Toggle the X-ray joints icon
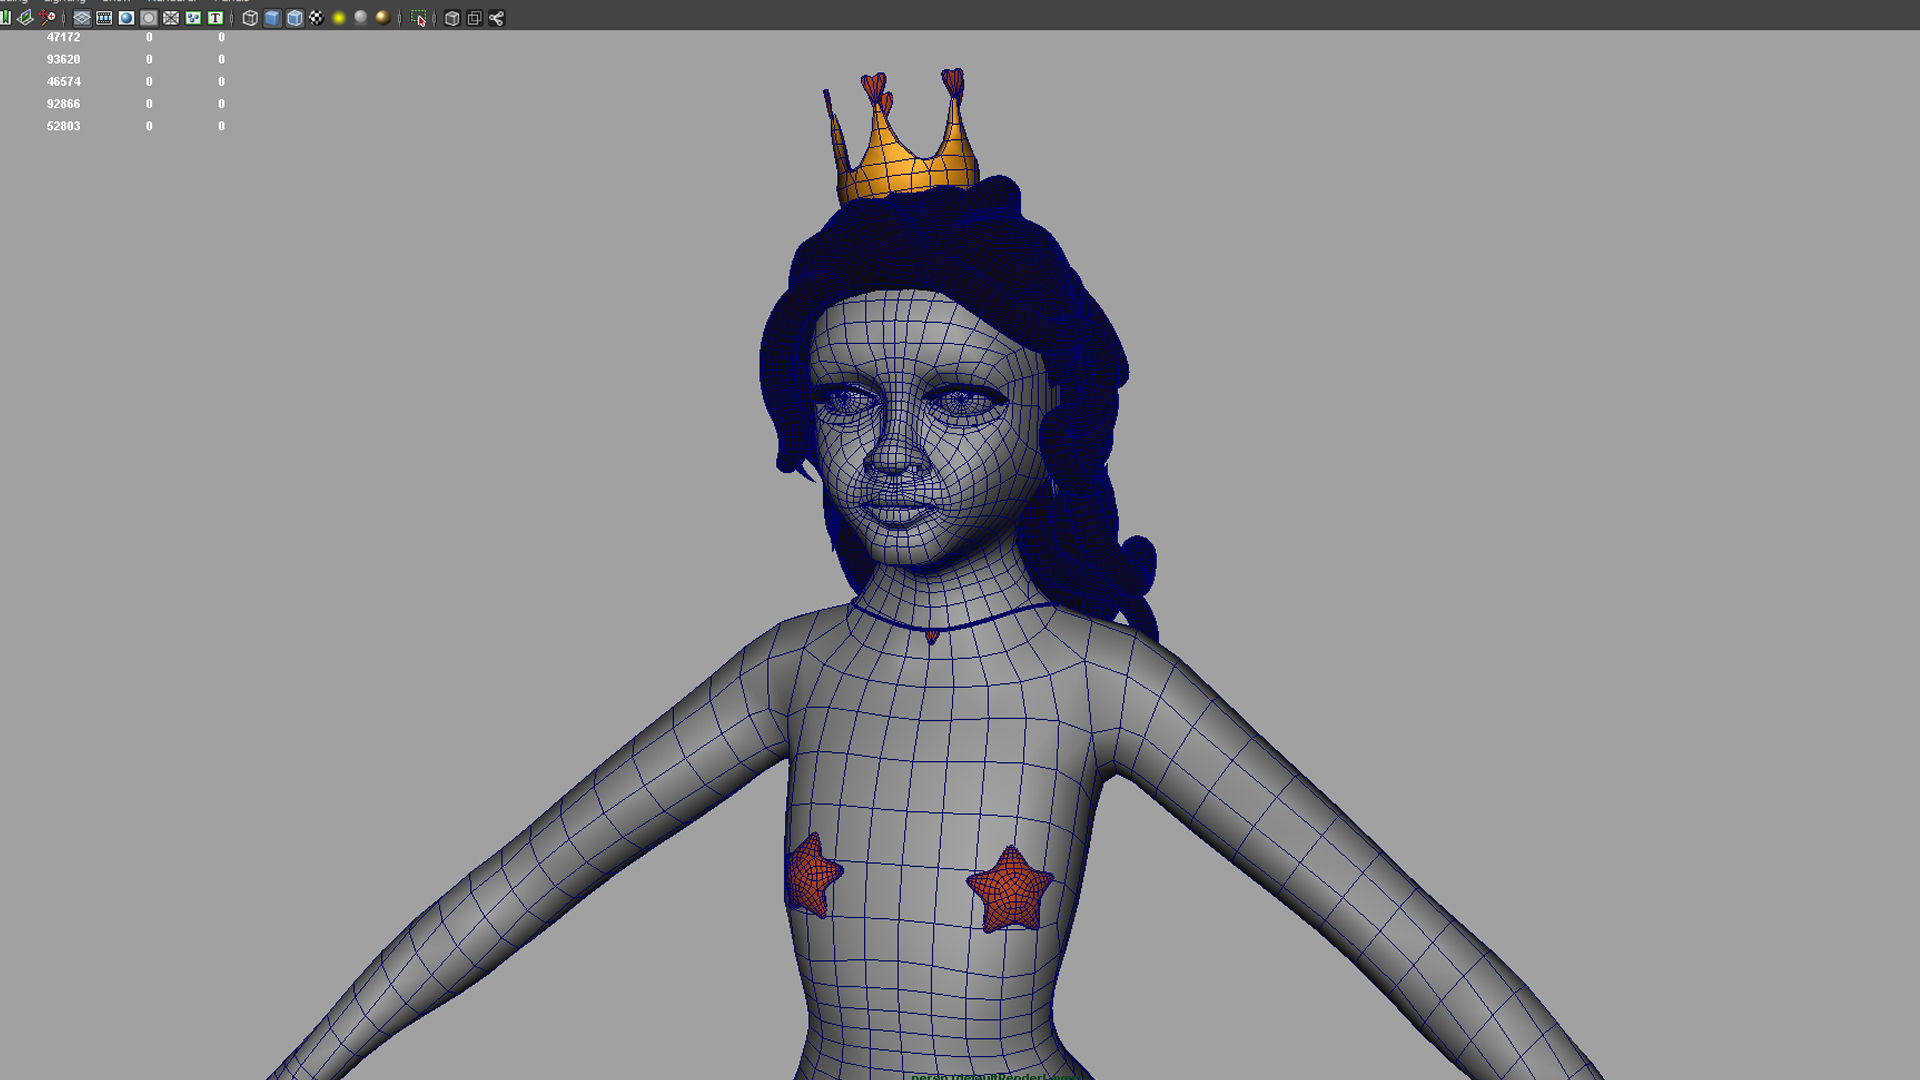The height and width of the screenshot is (1080, 1920). 496,18
